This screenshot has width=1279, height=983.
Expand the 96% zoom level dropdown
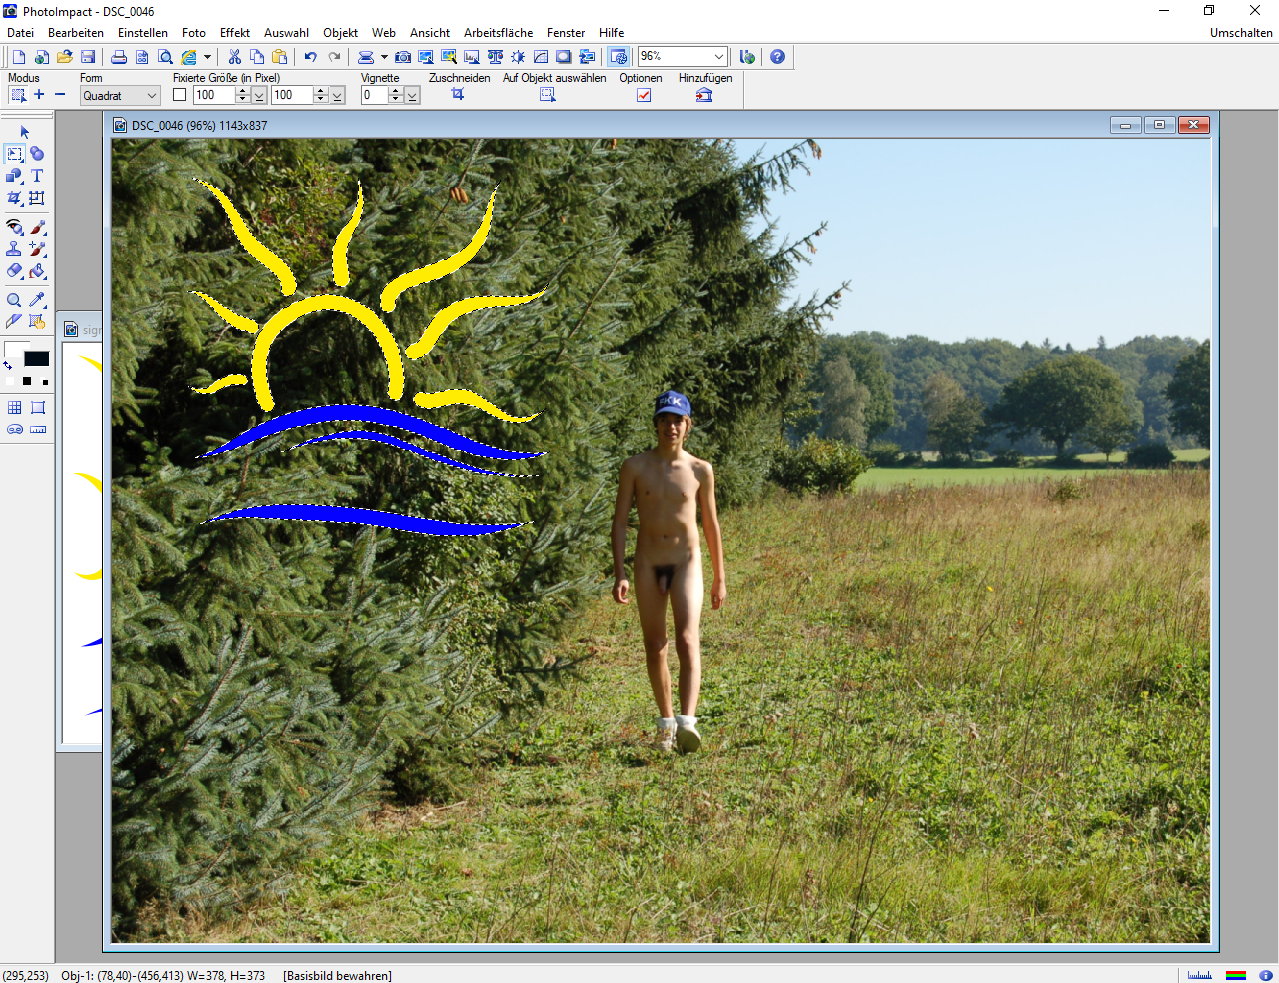(718, 57)
